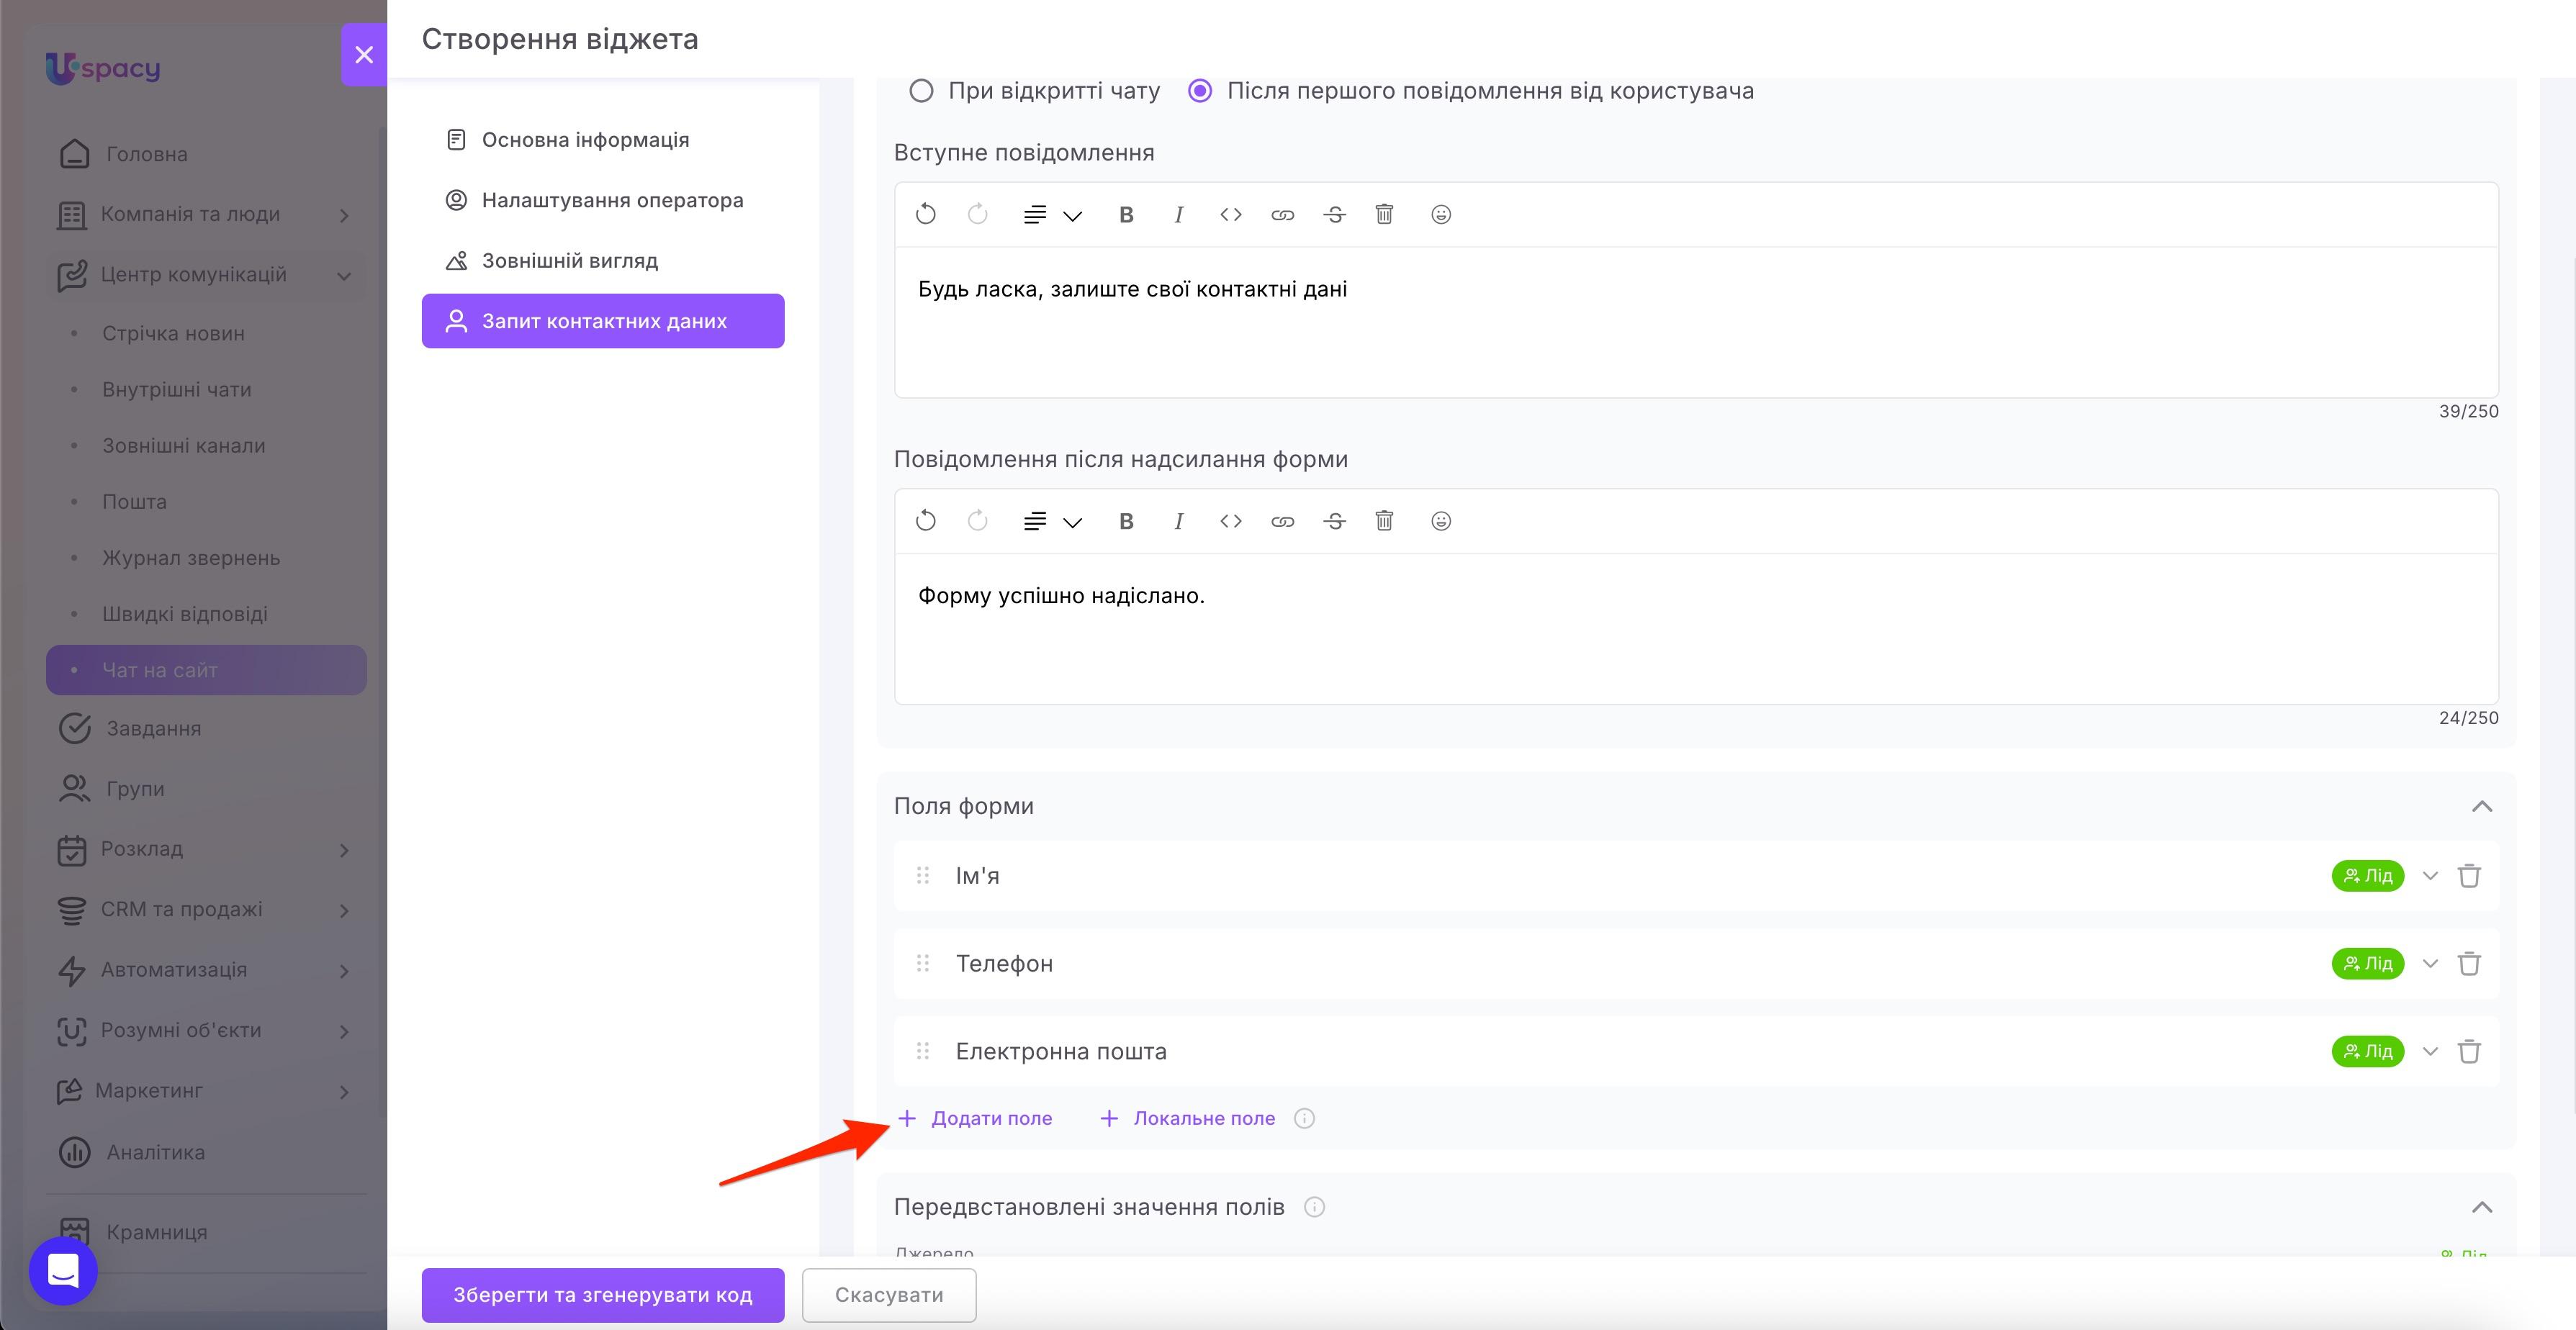Open the Основна інформація tab
2576x1330 pixels.
click(603, 140)
